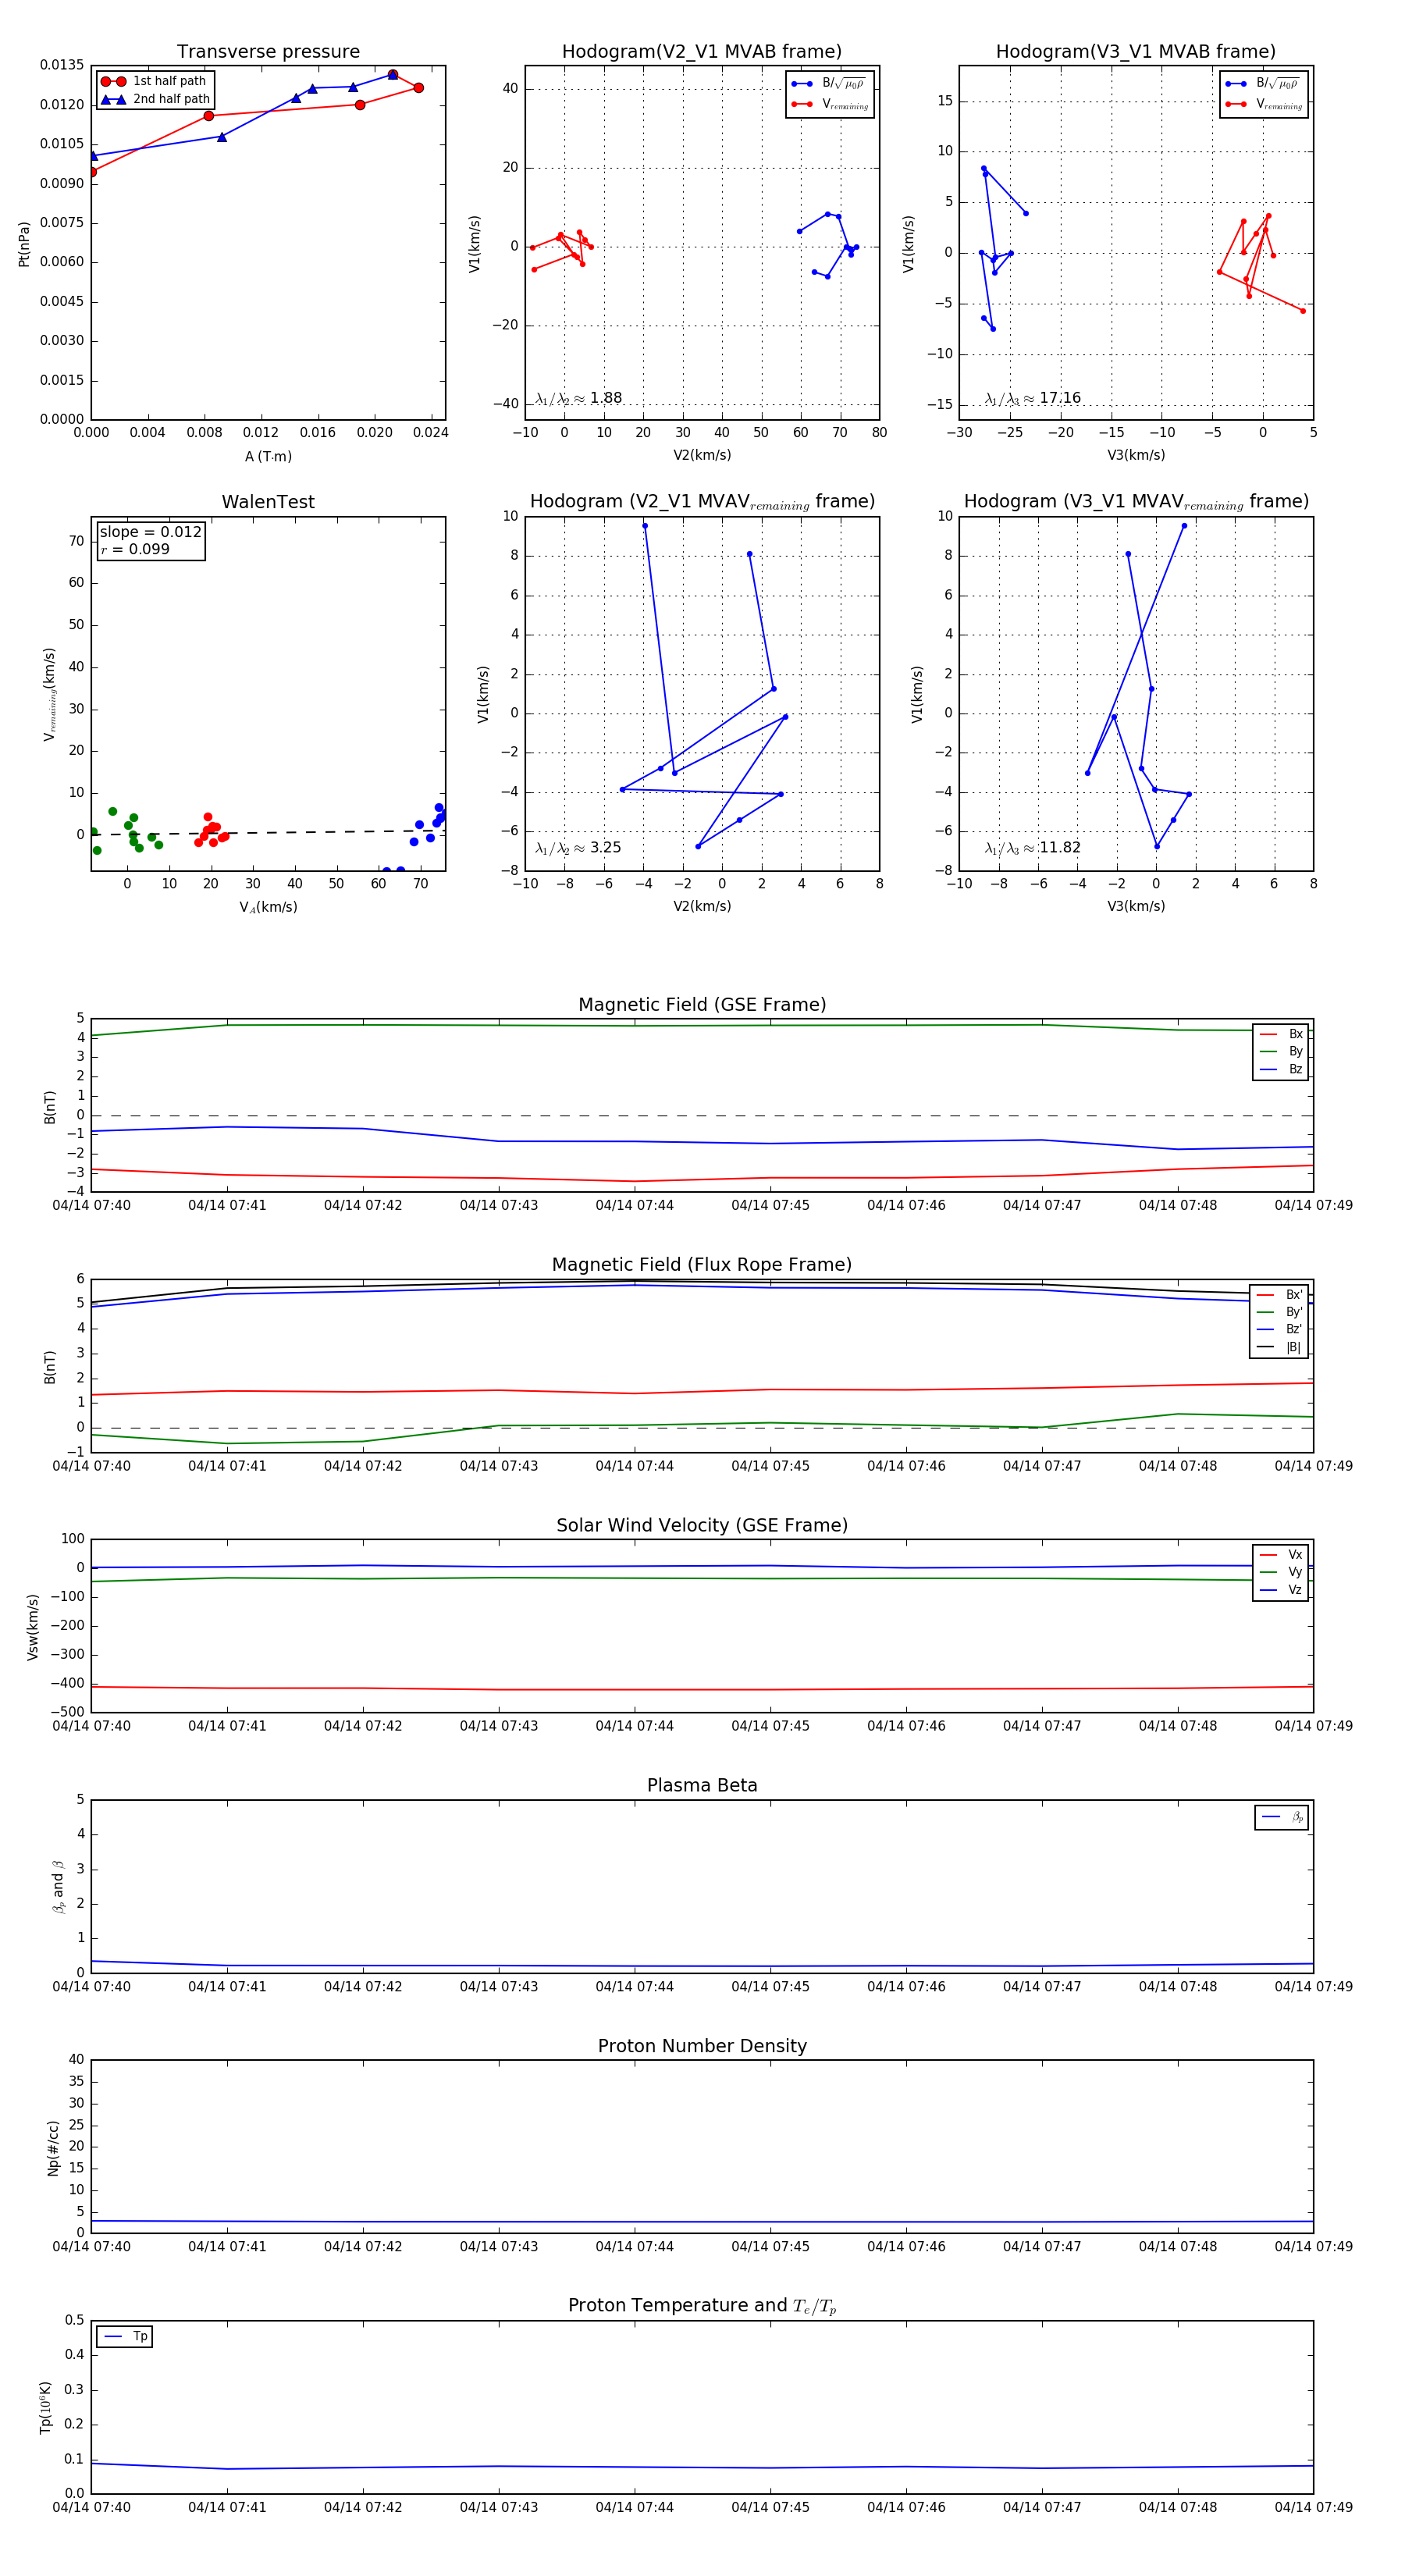This screenshot has height=2576, width=1405.
Task: Click the λ1/λ3 ≈ 17.16 eigenvalue ratio
Action: pos(1032,398)
